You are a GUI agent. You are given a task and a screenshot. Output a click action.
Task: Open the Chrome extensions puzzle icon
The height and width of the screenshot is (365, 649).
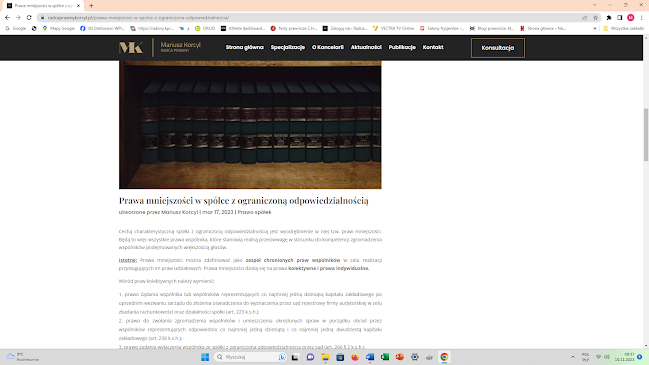coord(609,17)
